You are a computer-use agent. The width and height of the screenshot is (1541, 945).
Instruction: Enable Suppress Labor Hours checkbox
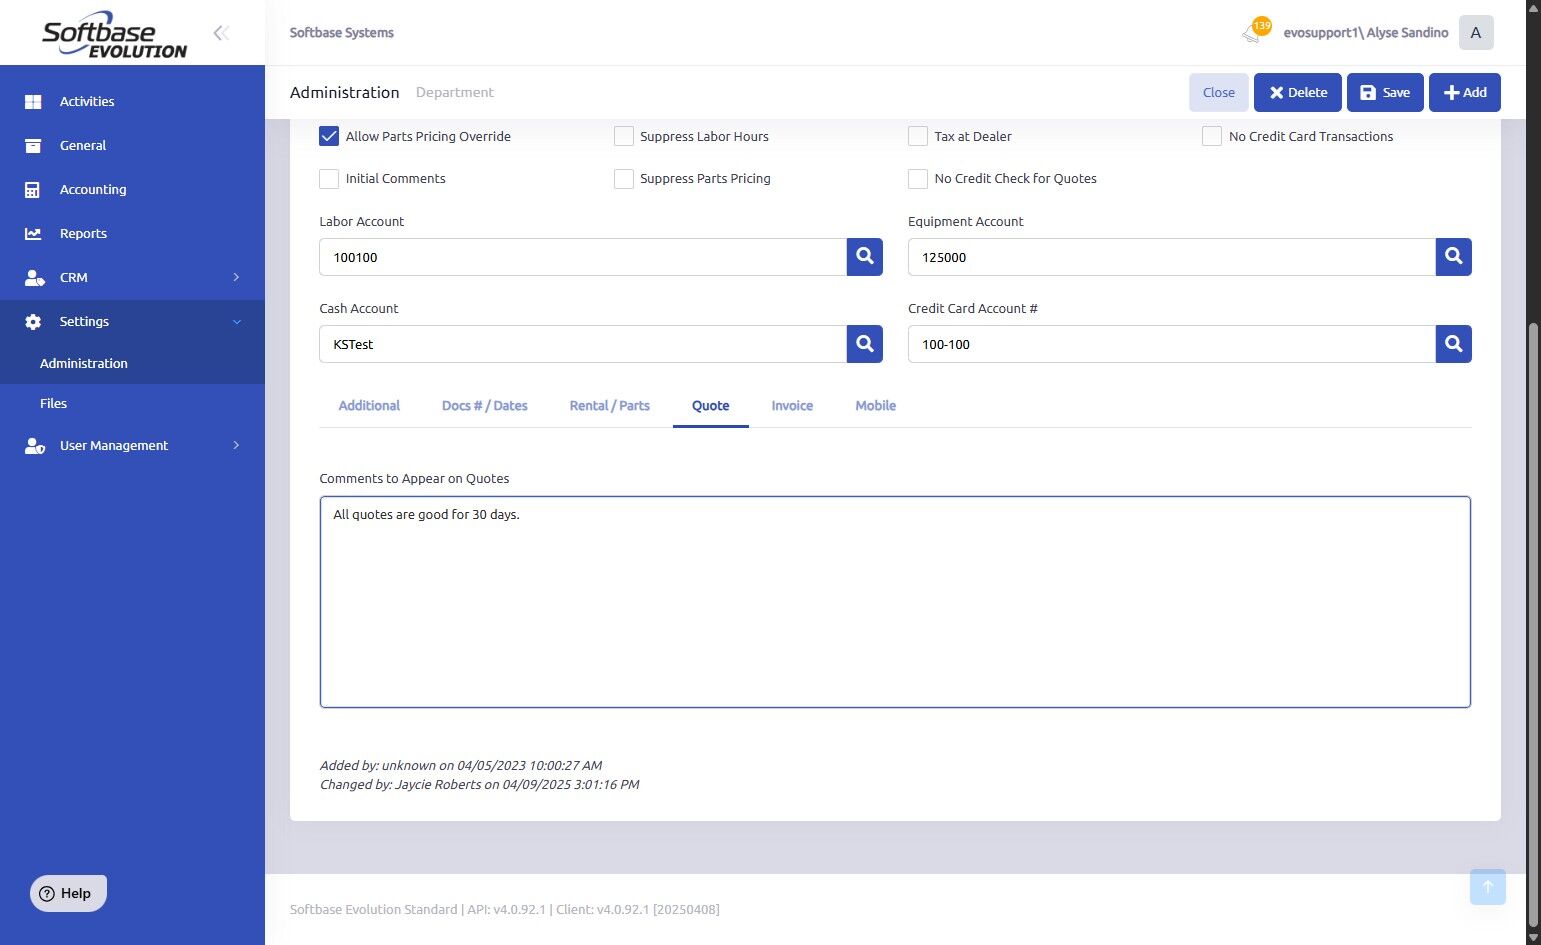point(624,136)
